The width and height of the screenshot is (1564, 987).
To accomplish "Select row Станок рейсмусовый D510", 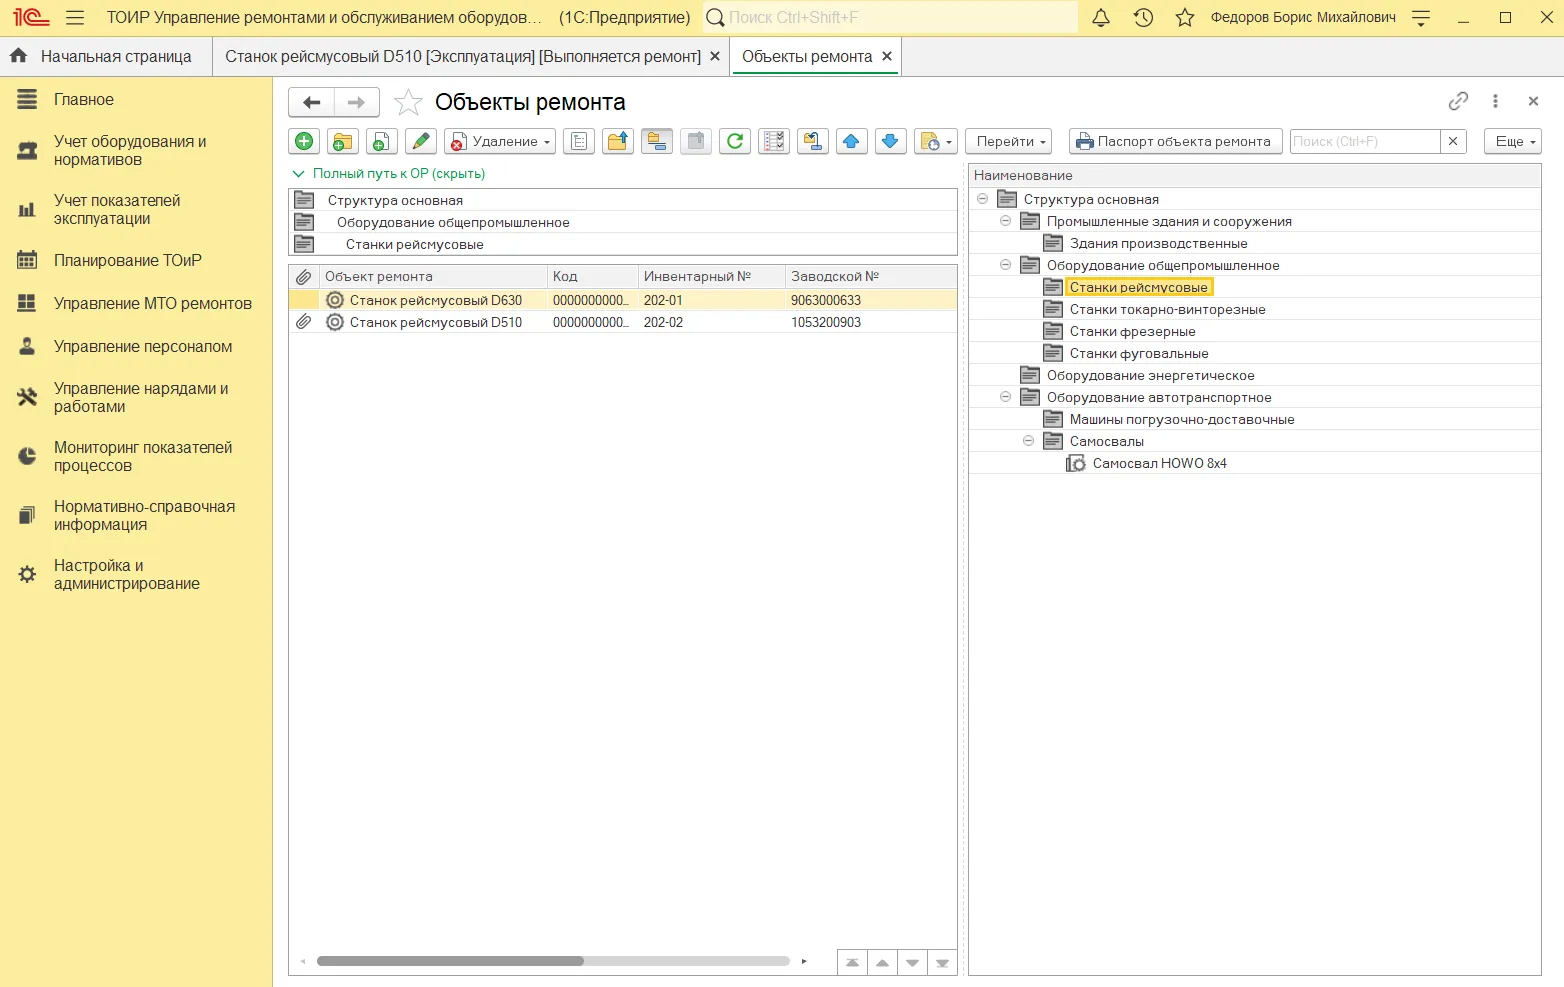I will pyautogui.click(x=622, y=322).
